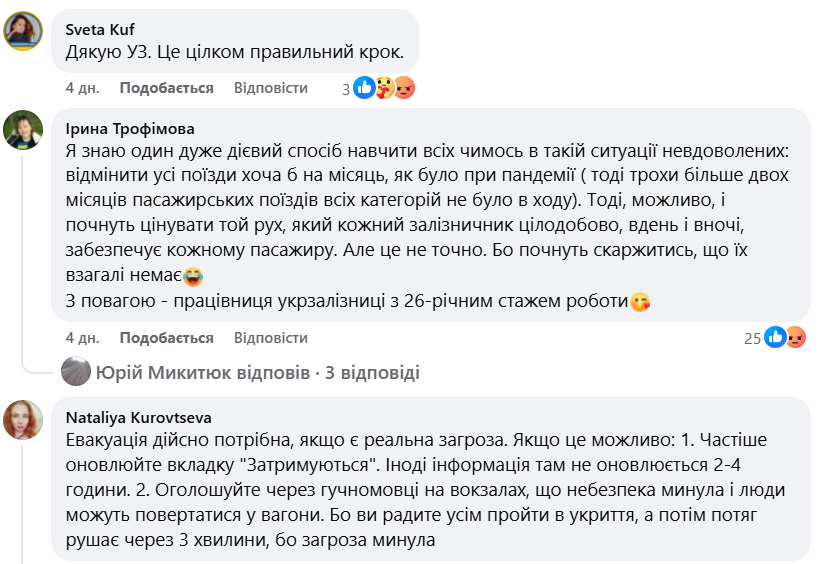Click Ірина Трофімова's profile avatar
Viewport: 837px width, 564px height.
(23, 130)
